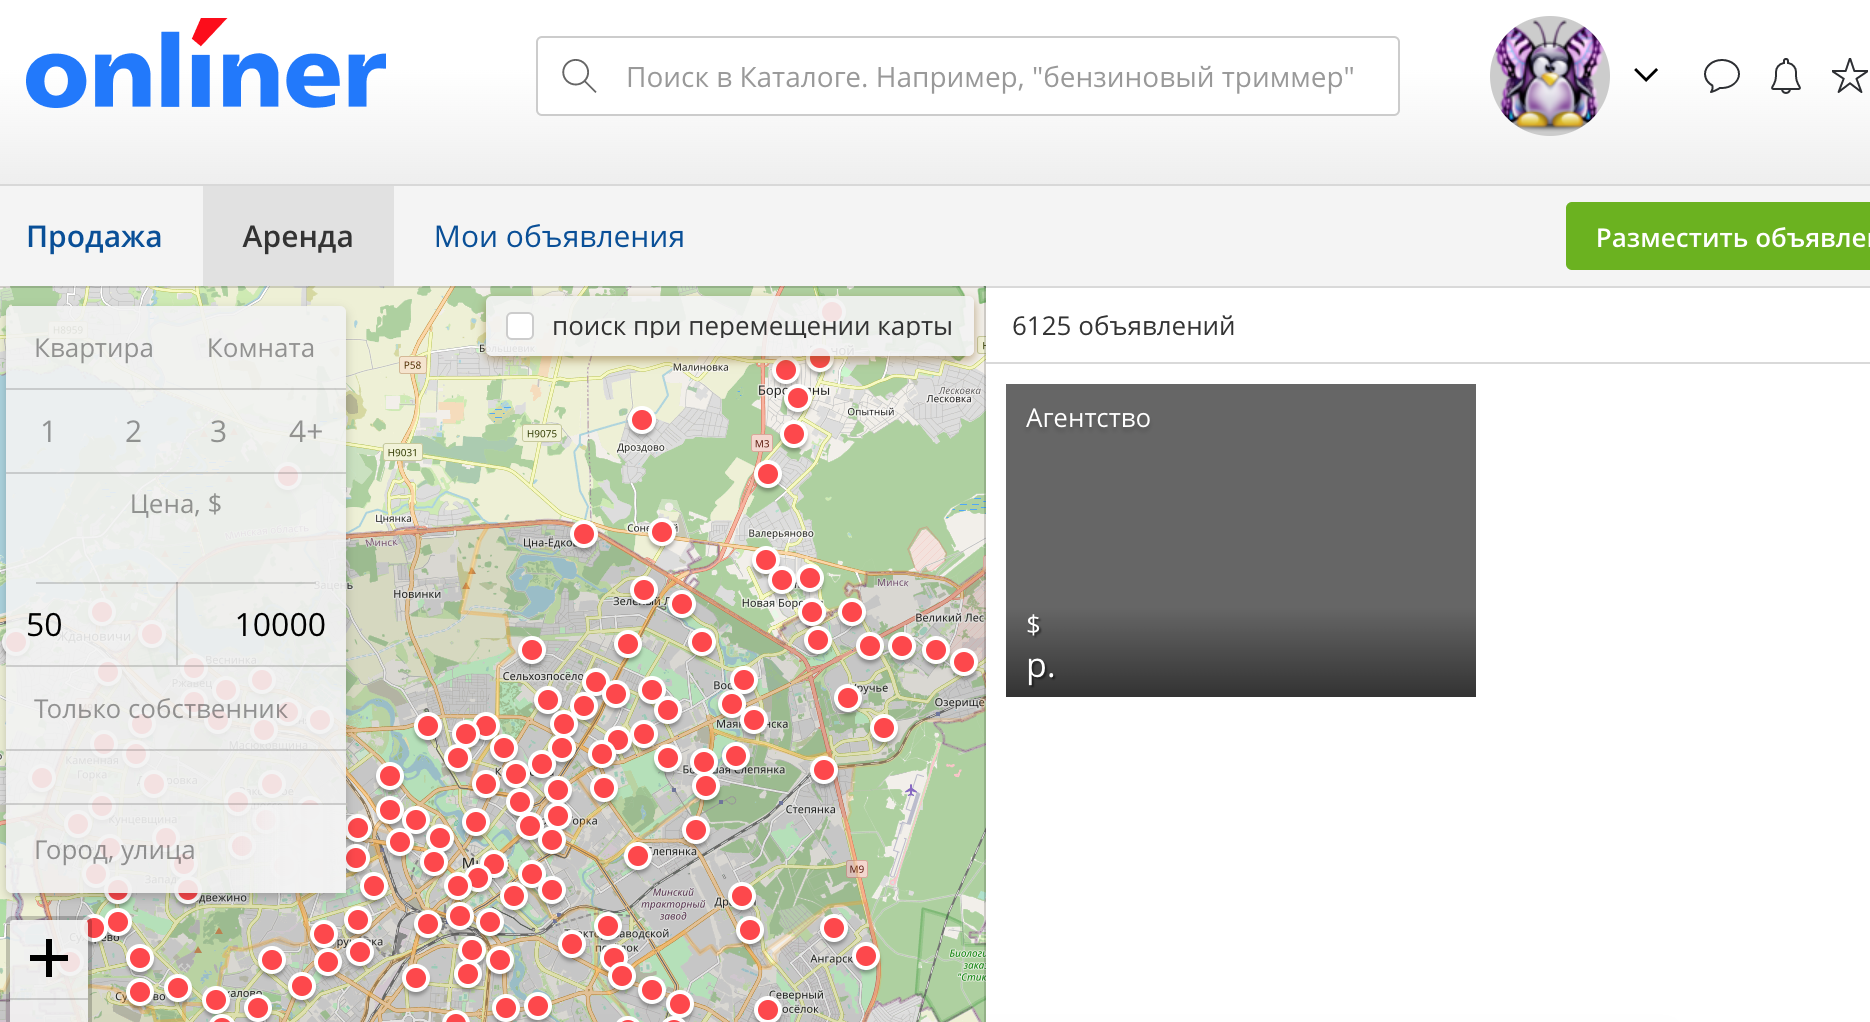Select 4+ rooms filter
Screen dimensions: 1870x1022
305,431
